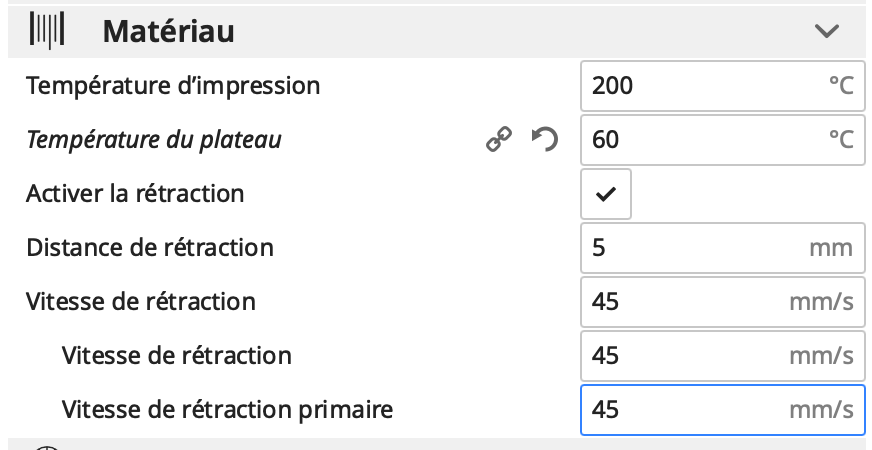Click the Activer la rétraction setting label
Screen dimensions: 872x450
[x=135, y=194]
